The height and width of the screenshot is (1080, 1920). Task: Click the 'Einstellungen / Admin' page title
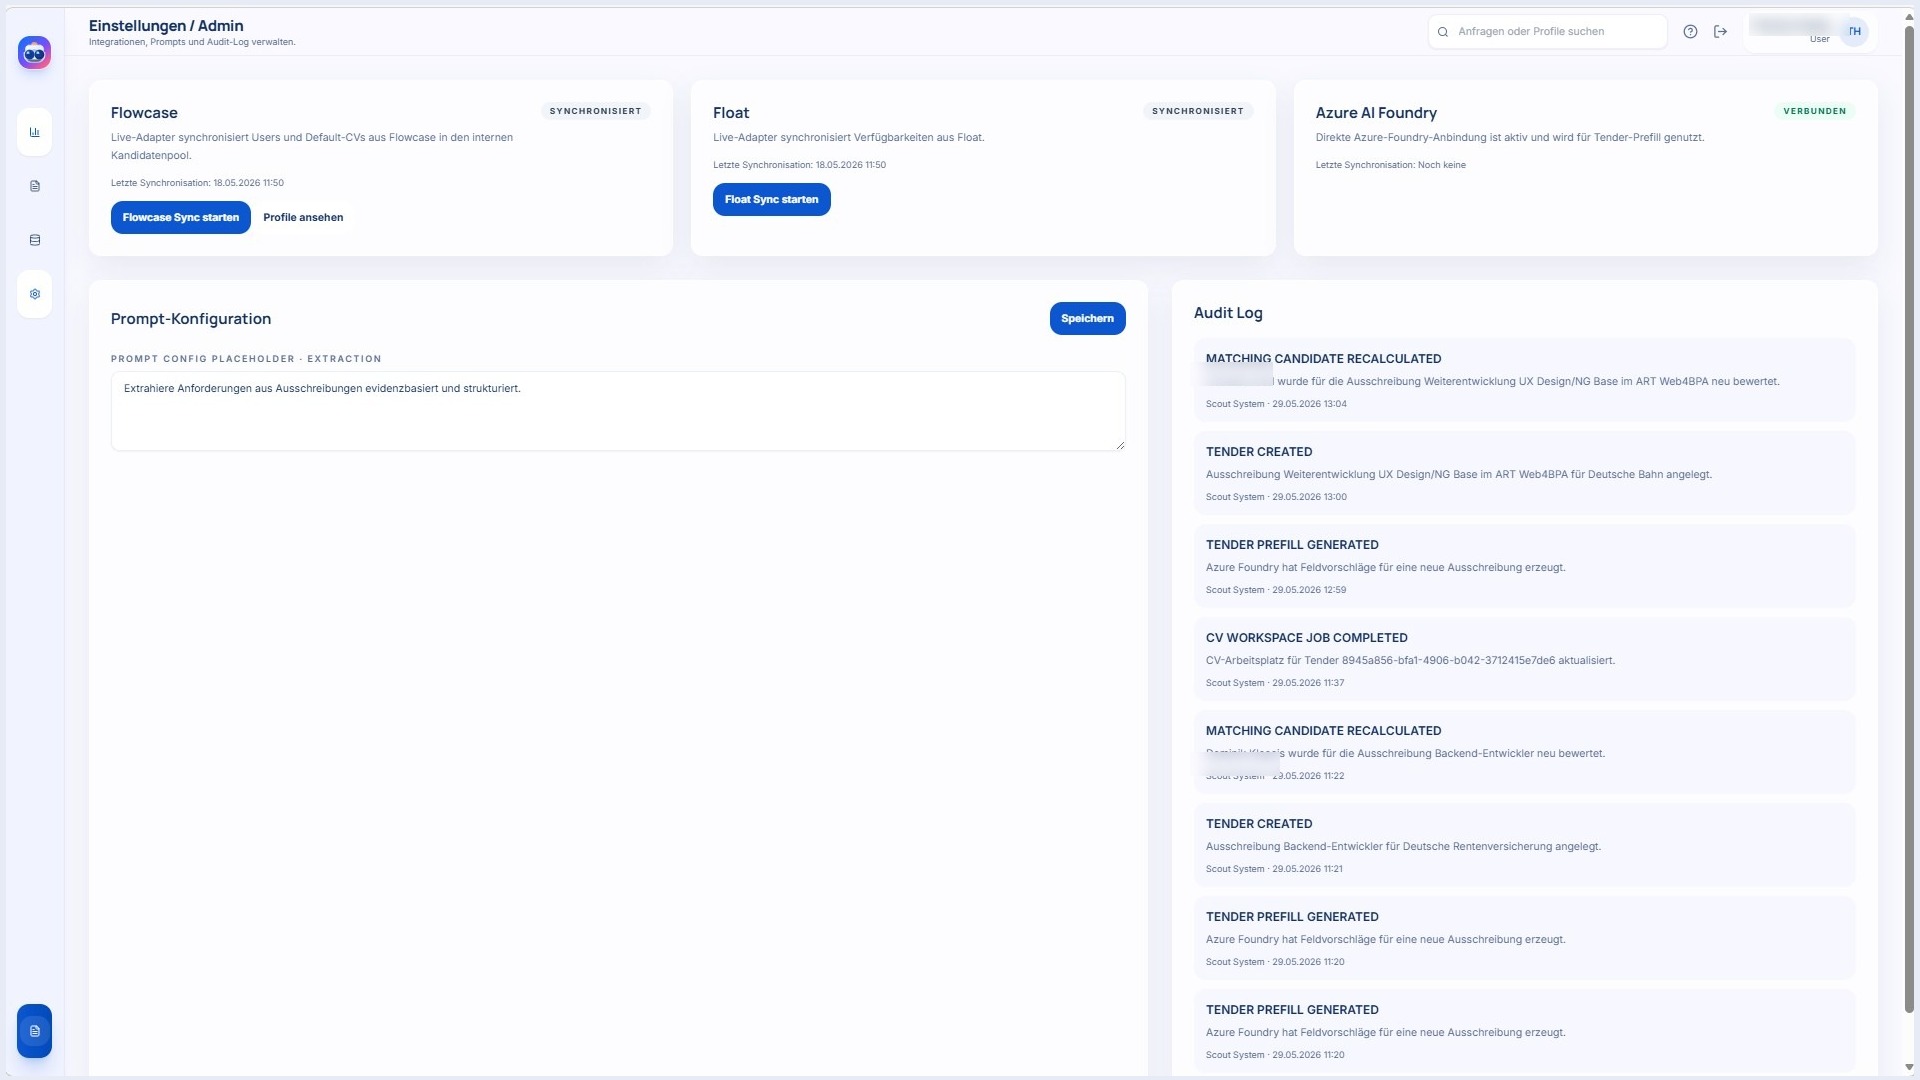(x=166, y=26)
